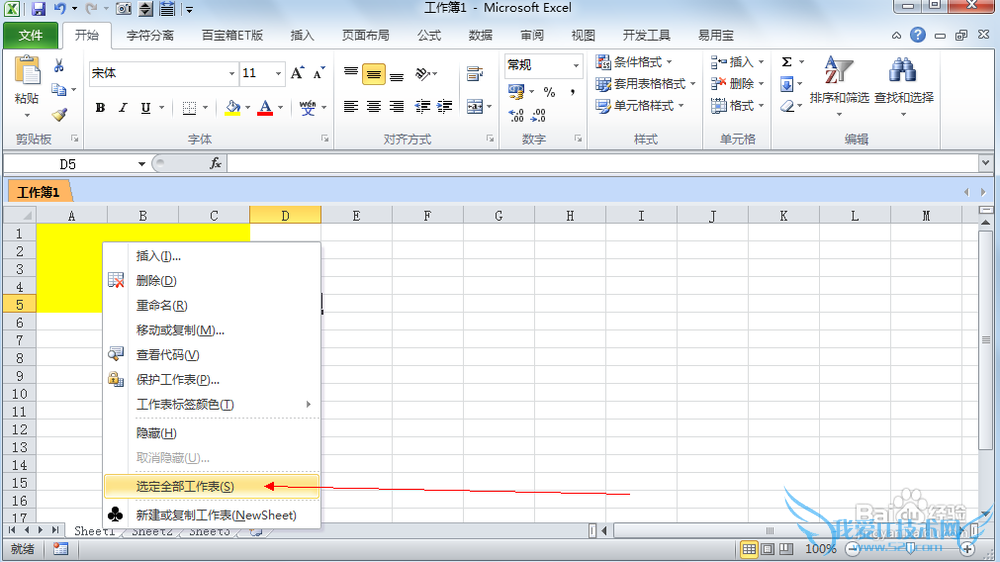The height and width of the screenshot is (562, 1000).
Task: Open Find and Select (查找和选择)
Action: point(904,86)
